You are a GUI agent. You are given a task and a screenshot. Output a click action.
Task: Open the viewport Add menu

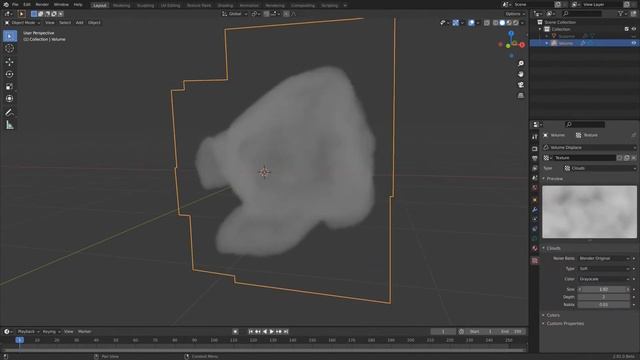(80, 23)
